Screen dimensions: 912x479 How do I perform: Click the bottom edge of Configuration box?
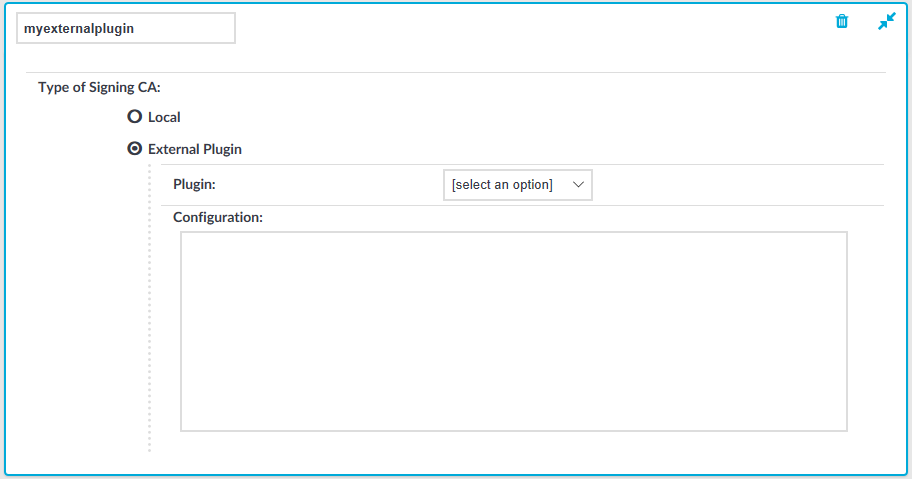pos(513,431)
